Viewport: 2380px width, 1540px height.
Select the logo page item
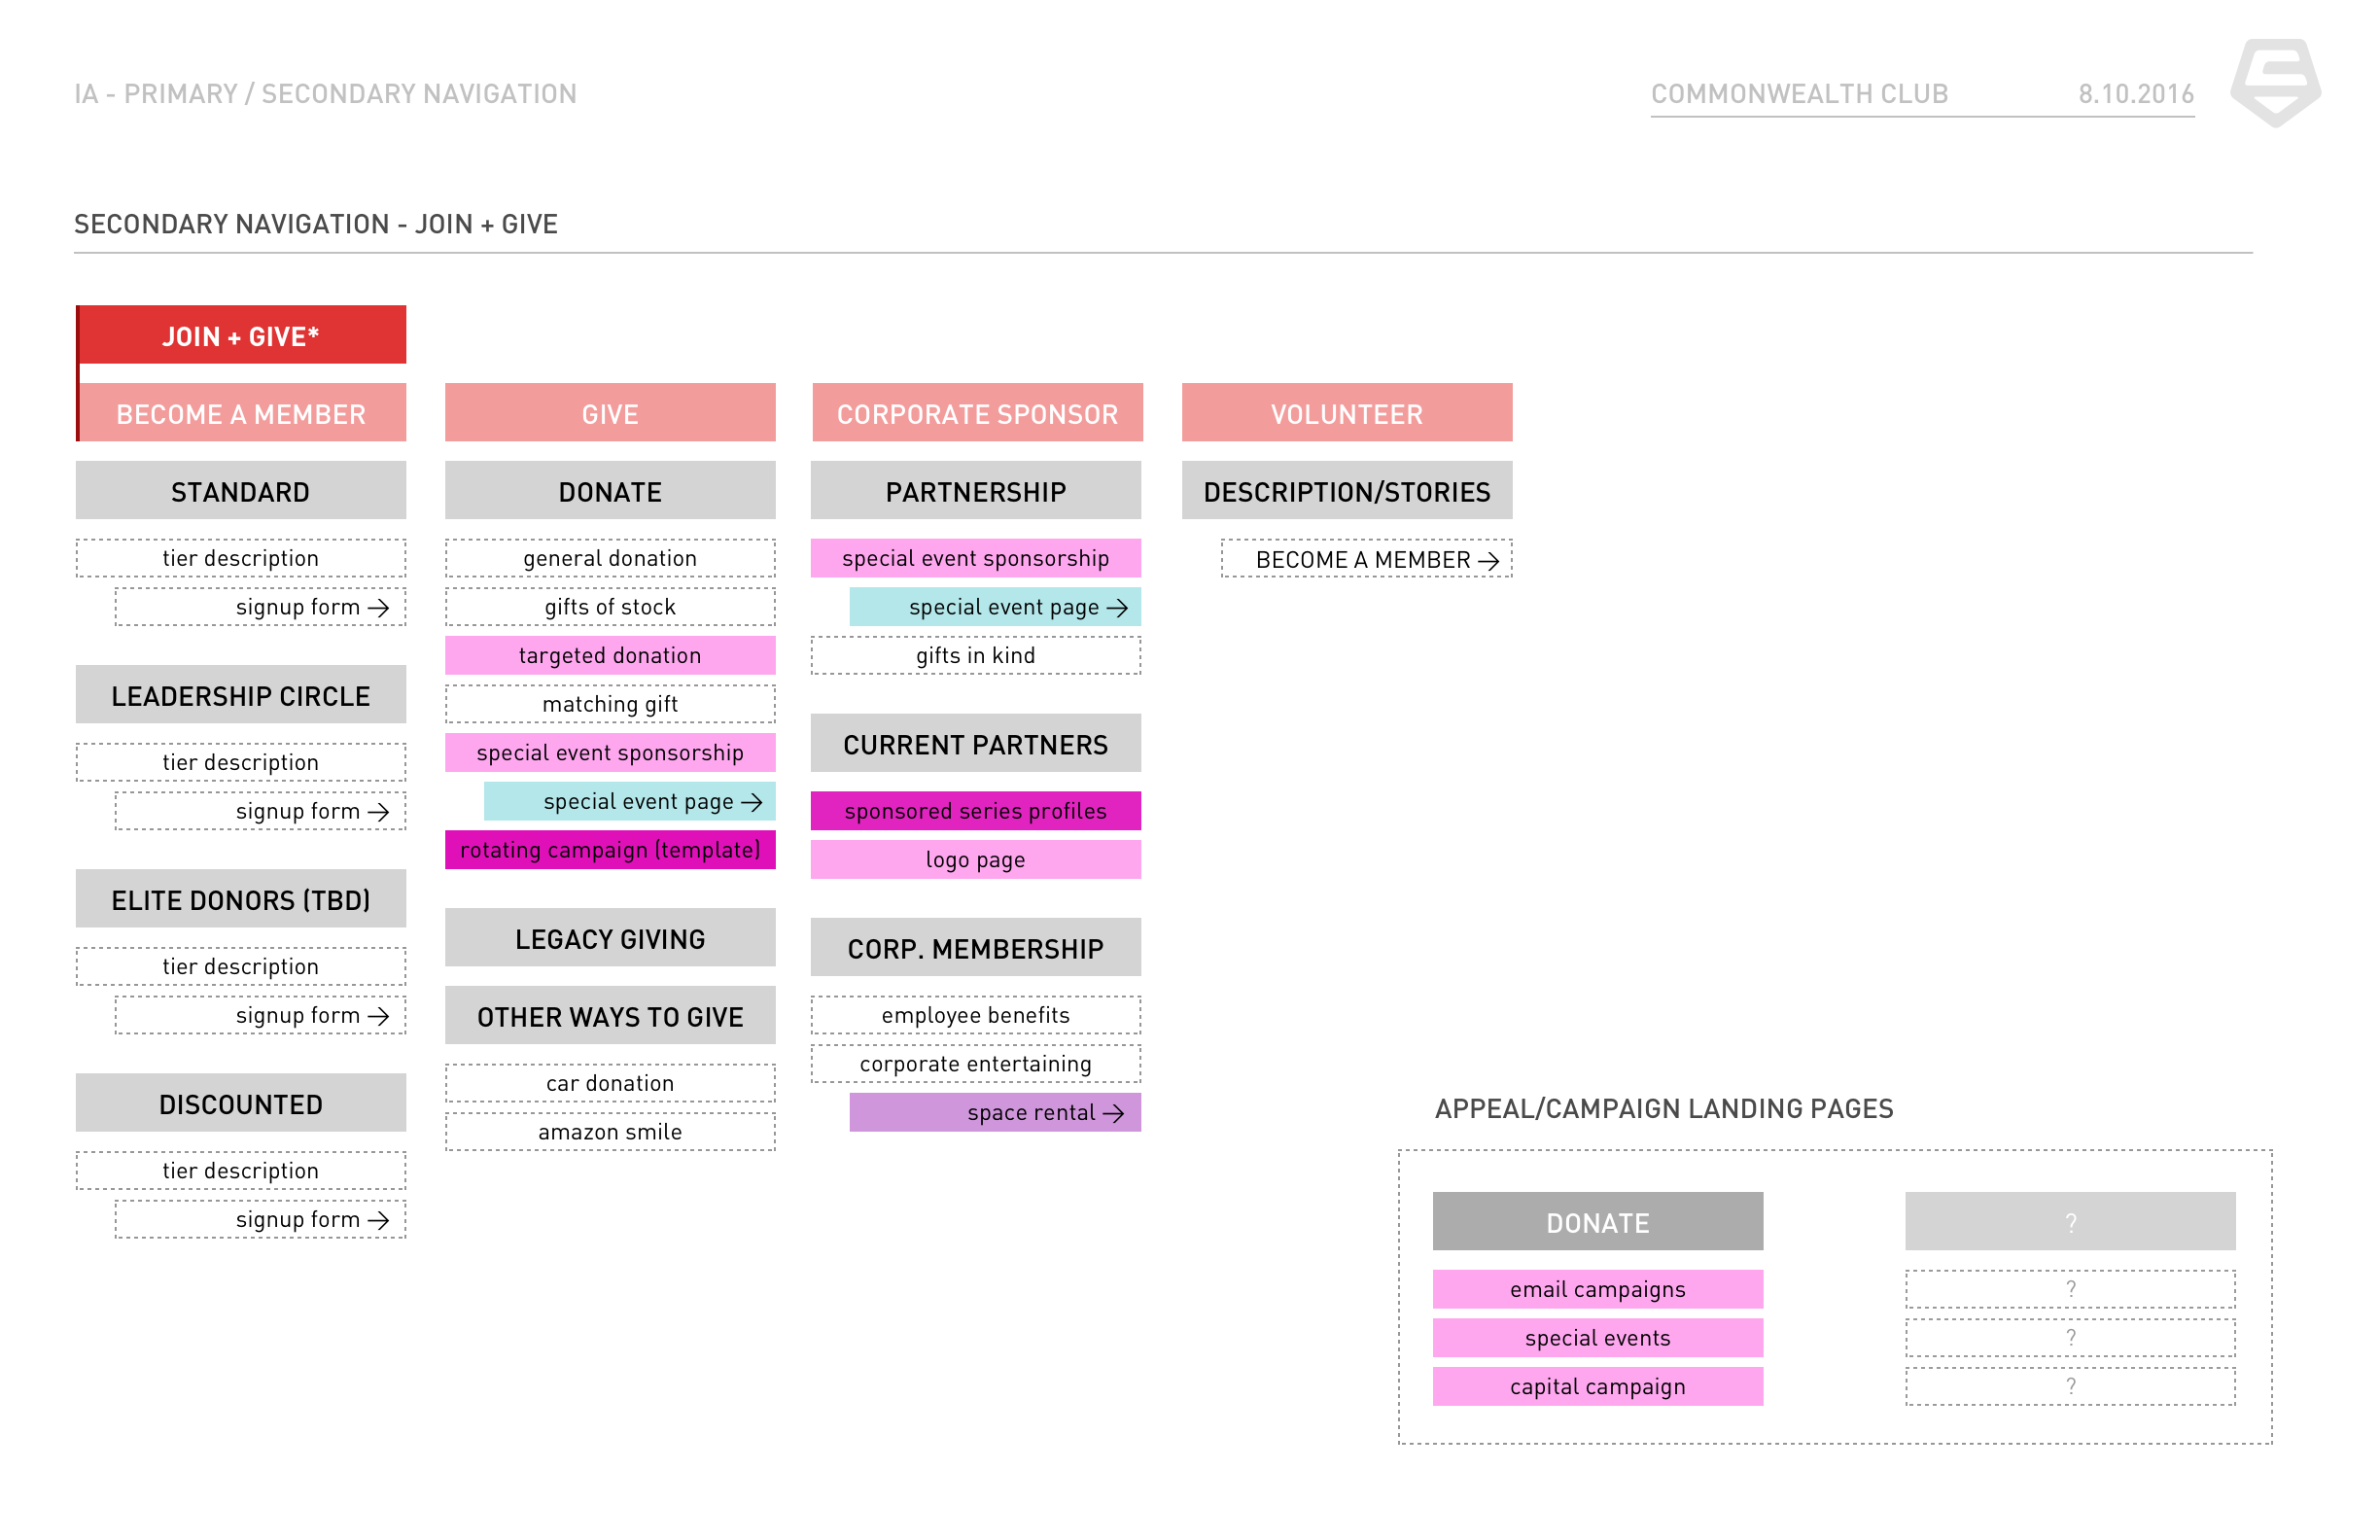pyautogui.click(x=976, y=860)
